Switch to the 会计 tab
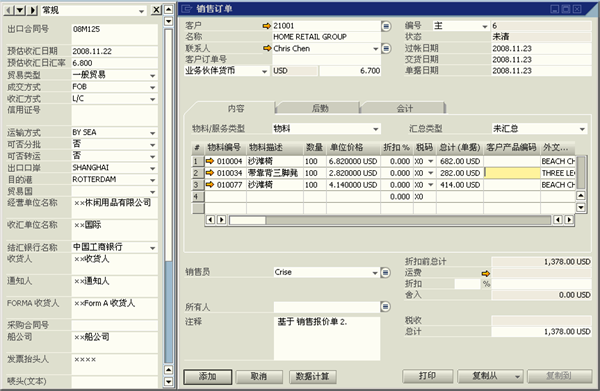 (x=404, y=108)
